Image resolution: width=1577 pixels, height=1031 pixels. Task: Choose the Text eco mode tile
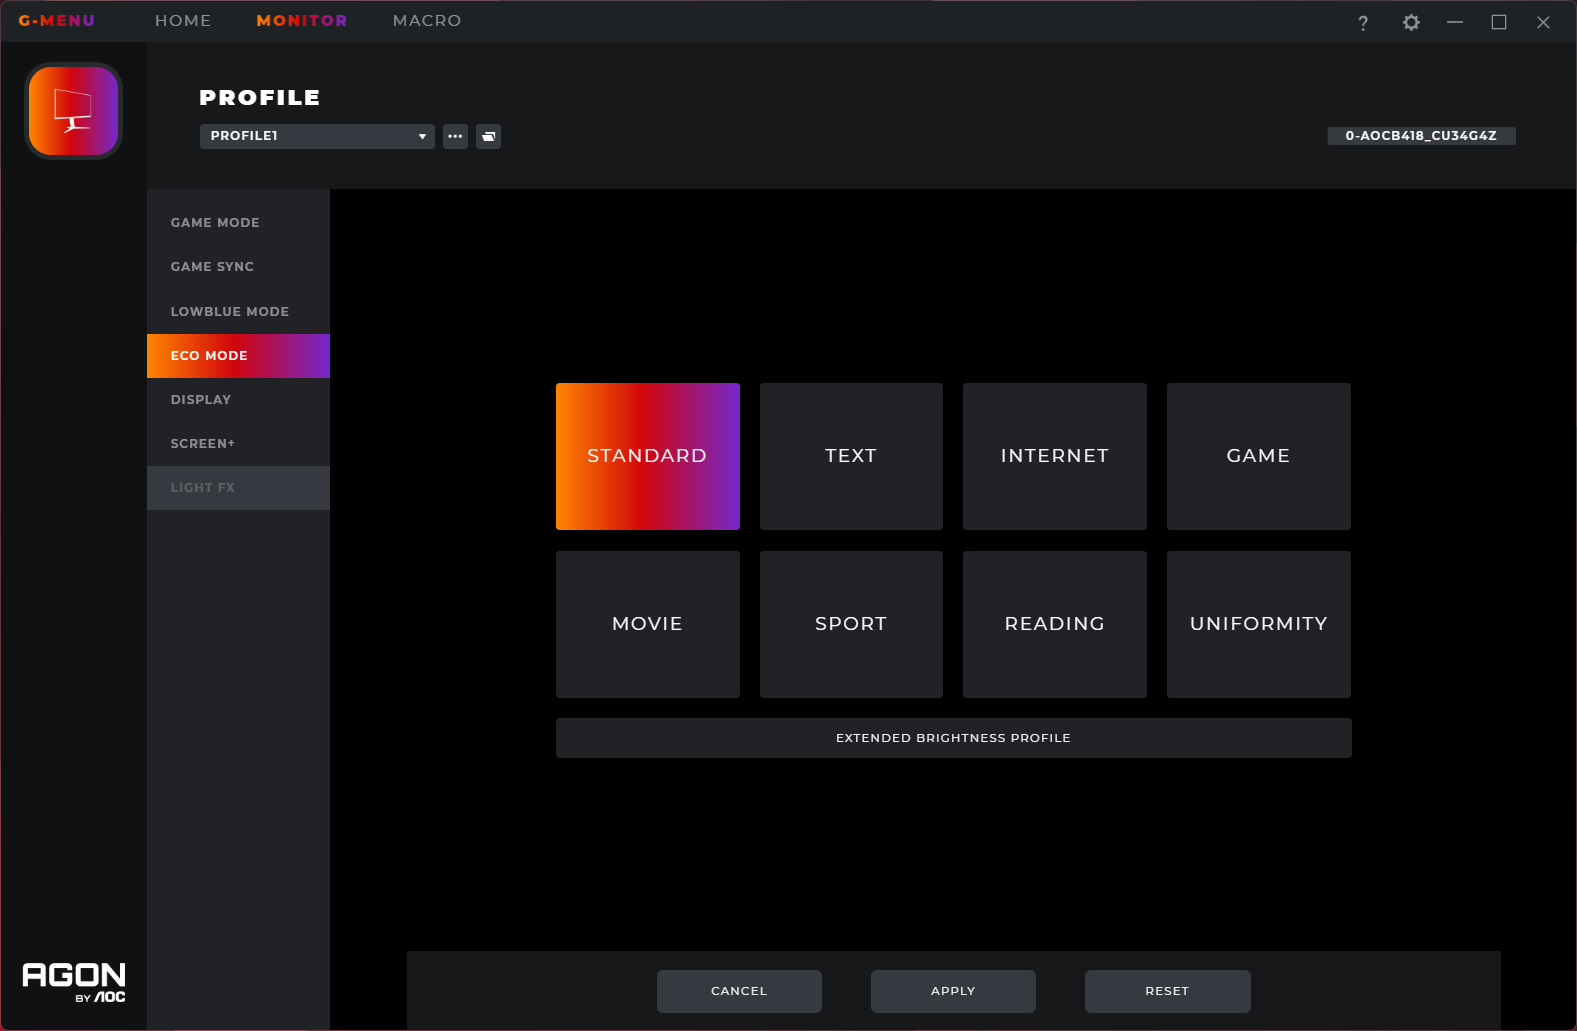(x=850, y=456)
